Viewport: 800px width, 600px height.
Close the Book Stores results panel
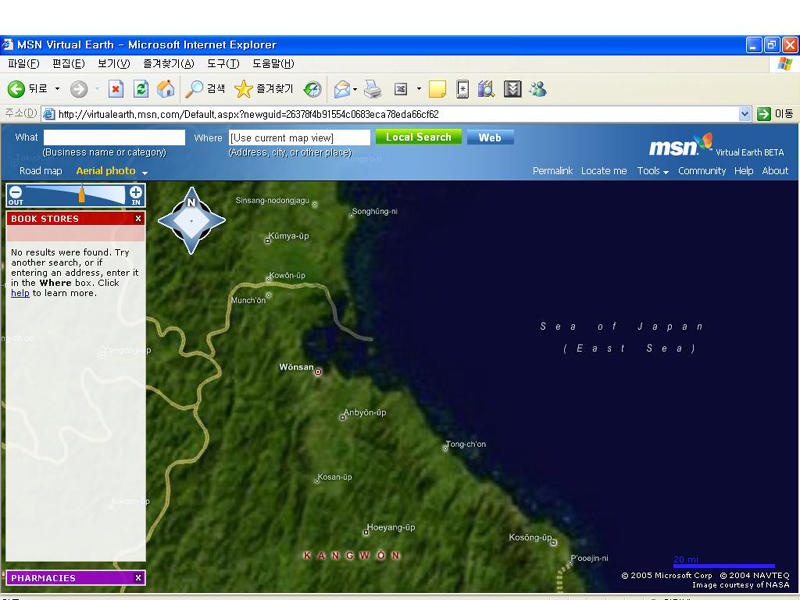point(138,218)
